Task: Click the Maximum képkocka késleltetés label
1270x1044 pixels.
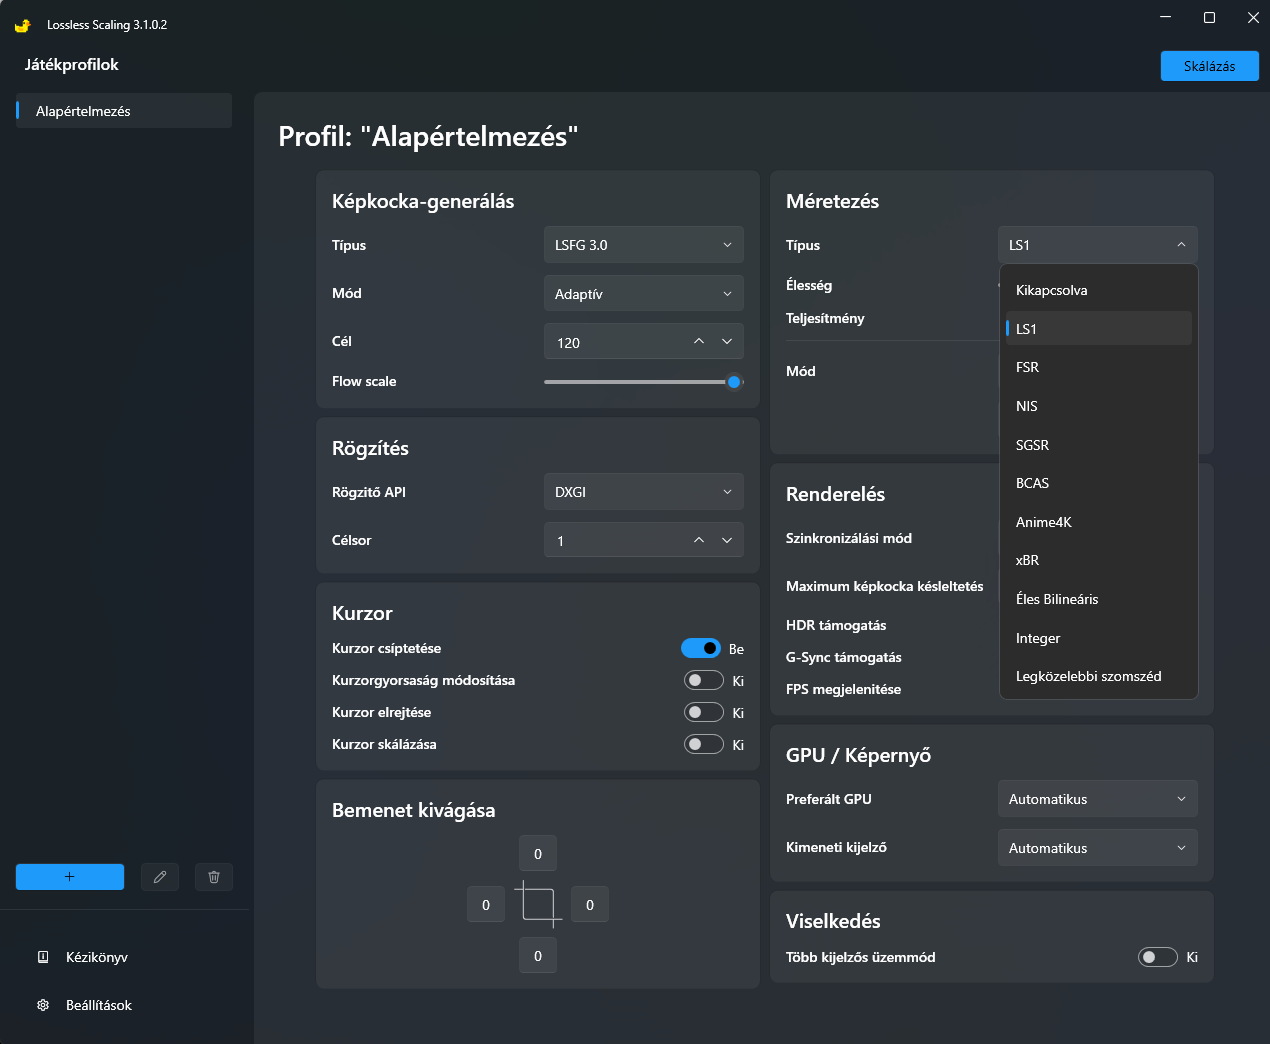Action: (x=885, y=586)
